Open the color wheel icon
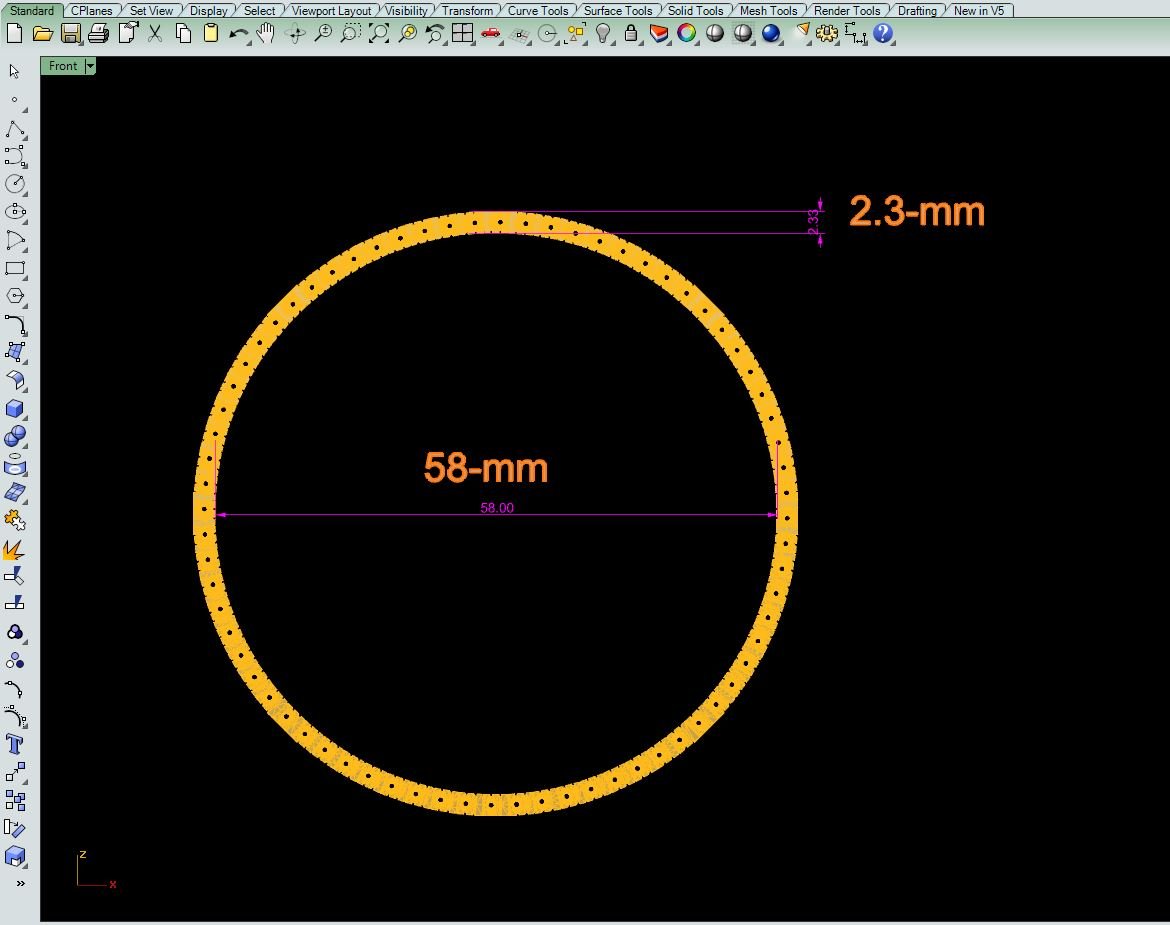This screenshot has height=925, width=1170. 686,33
